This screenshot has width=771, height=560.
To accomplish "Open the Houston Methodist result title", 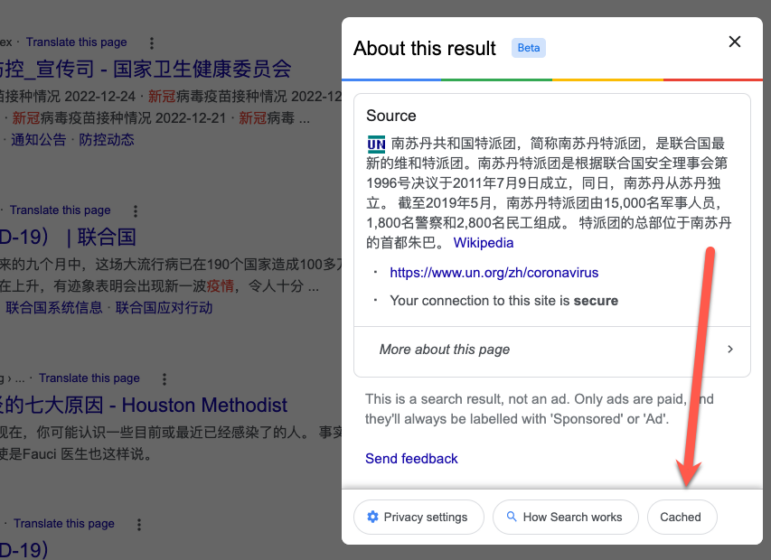I will pyautogui.click(x=144, y=405).
